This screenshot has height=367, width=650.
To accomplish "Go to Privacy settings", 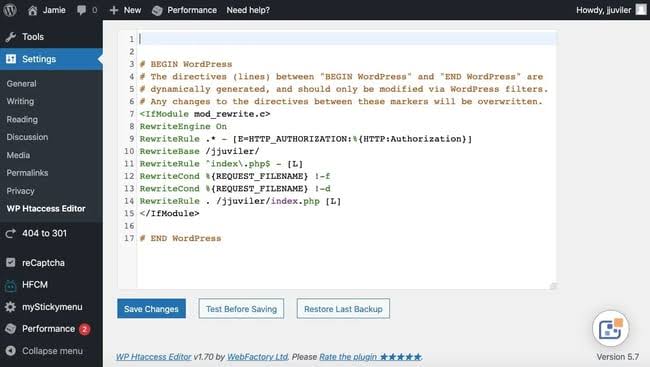I will 20,191.
